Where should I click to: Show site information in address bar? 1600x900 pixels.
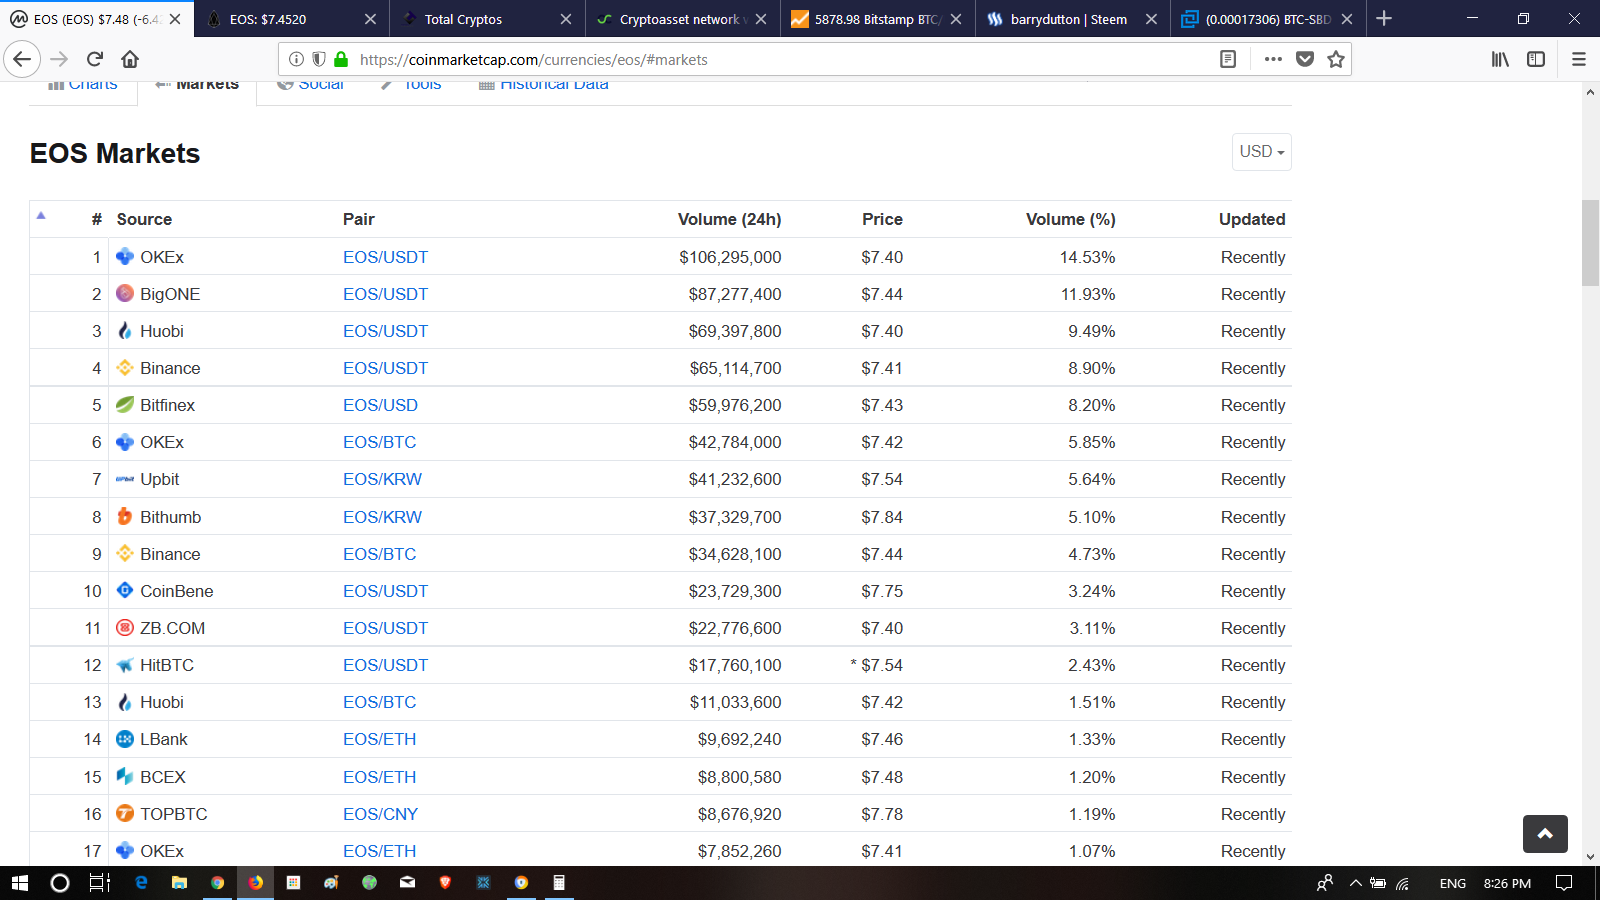pos(296,59)
